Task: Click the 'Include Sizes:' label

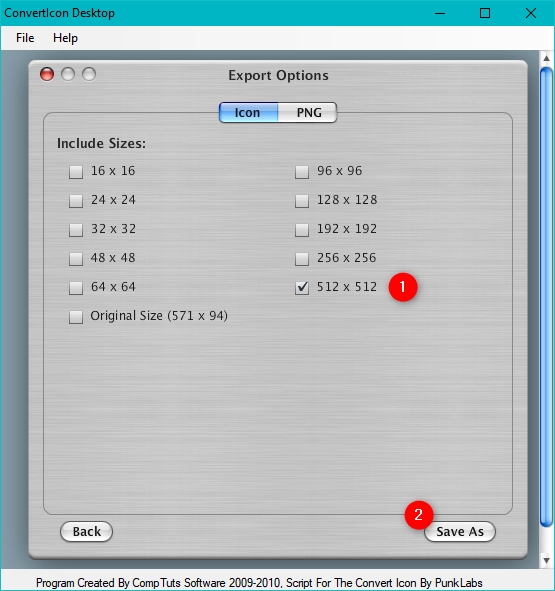Action: pos(101,144)
